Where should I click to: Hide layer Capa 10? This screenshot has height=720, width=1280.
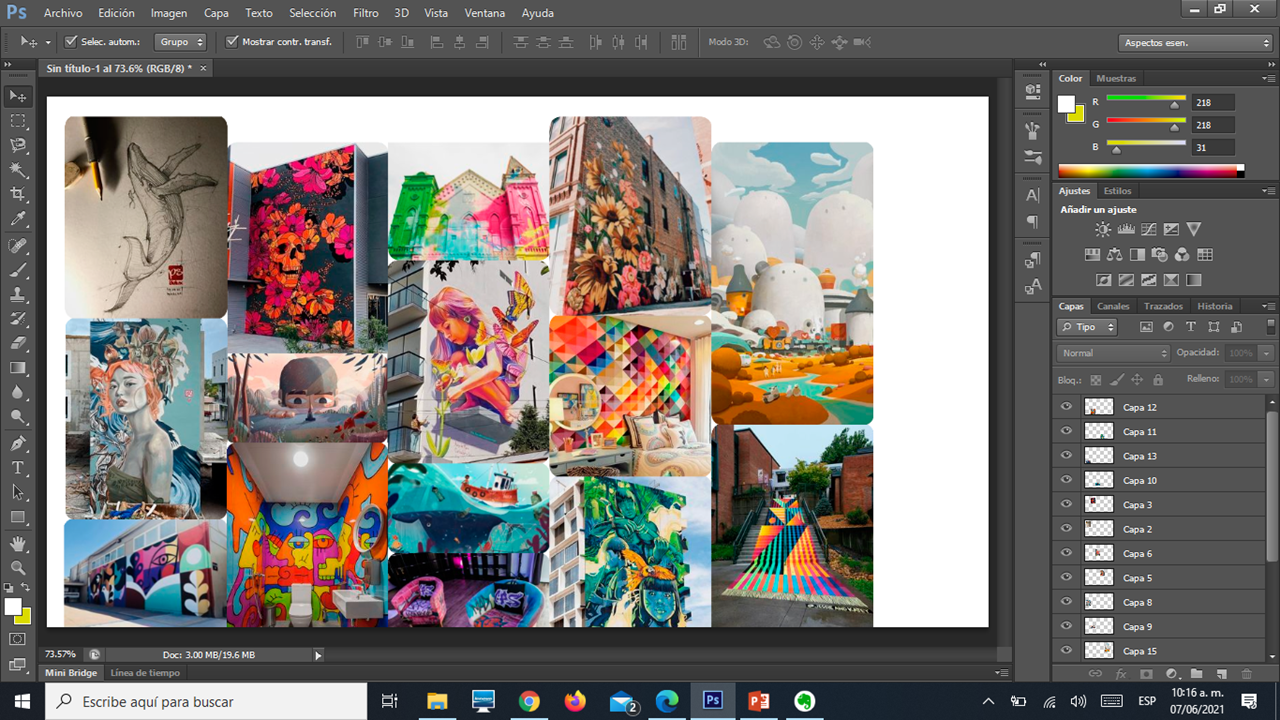(x=1066, y=480)
